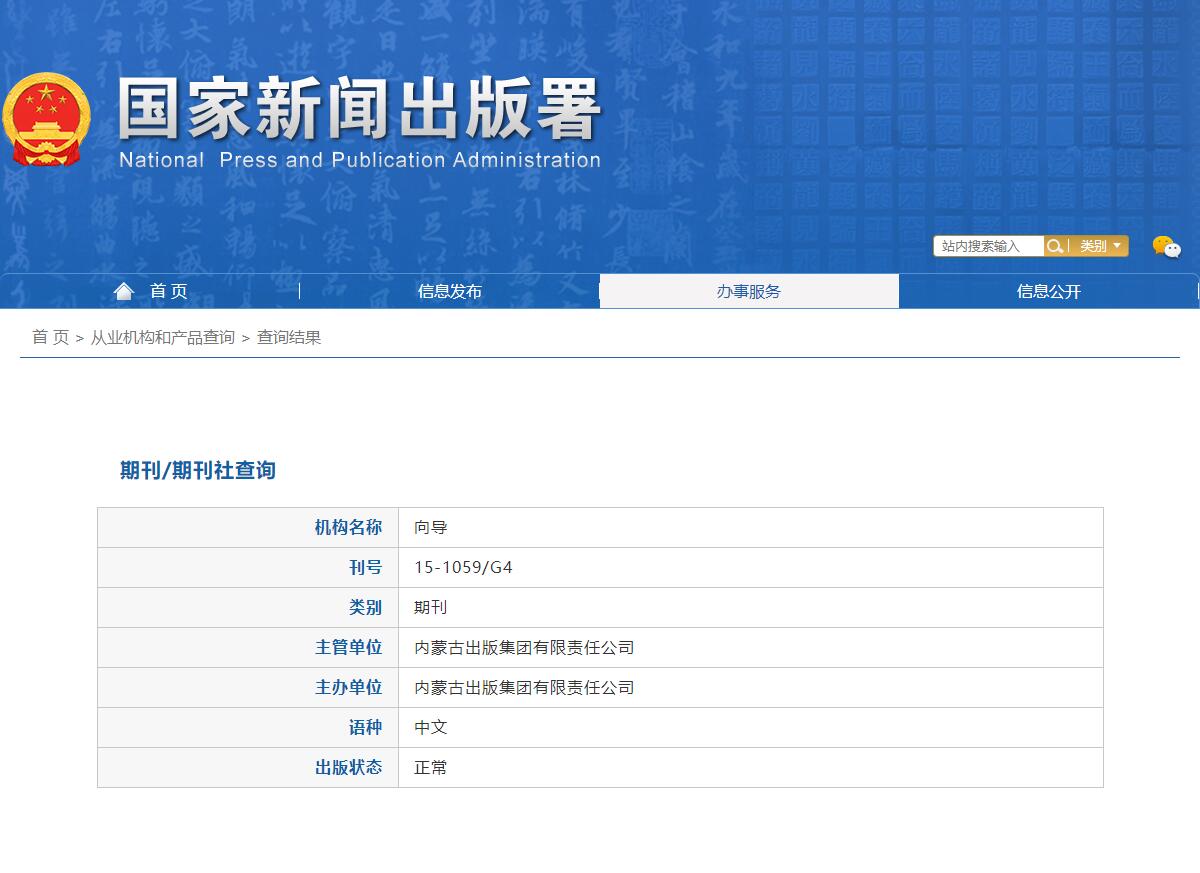Image resolution: width=1200 pixels, height=873 pixels.
Task: Click the 查询结果 breadcrumb item
Action: pos(289,338)
